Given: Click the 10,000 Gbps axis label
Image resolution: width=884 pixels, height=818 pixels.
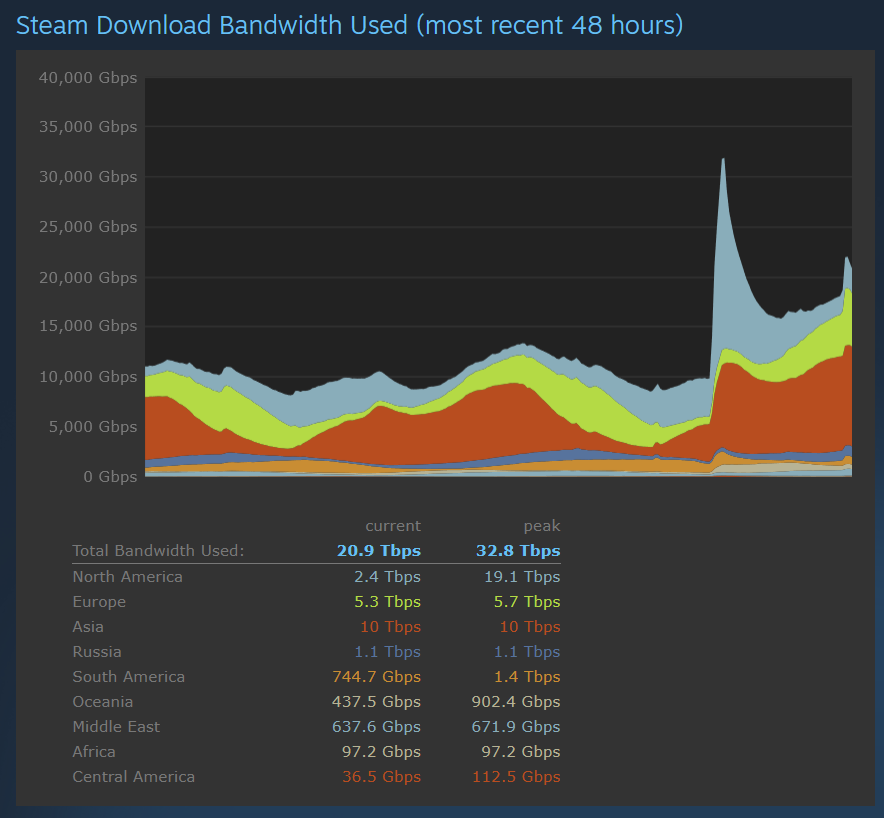Looking at the screenshot, I should point(88,377).
